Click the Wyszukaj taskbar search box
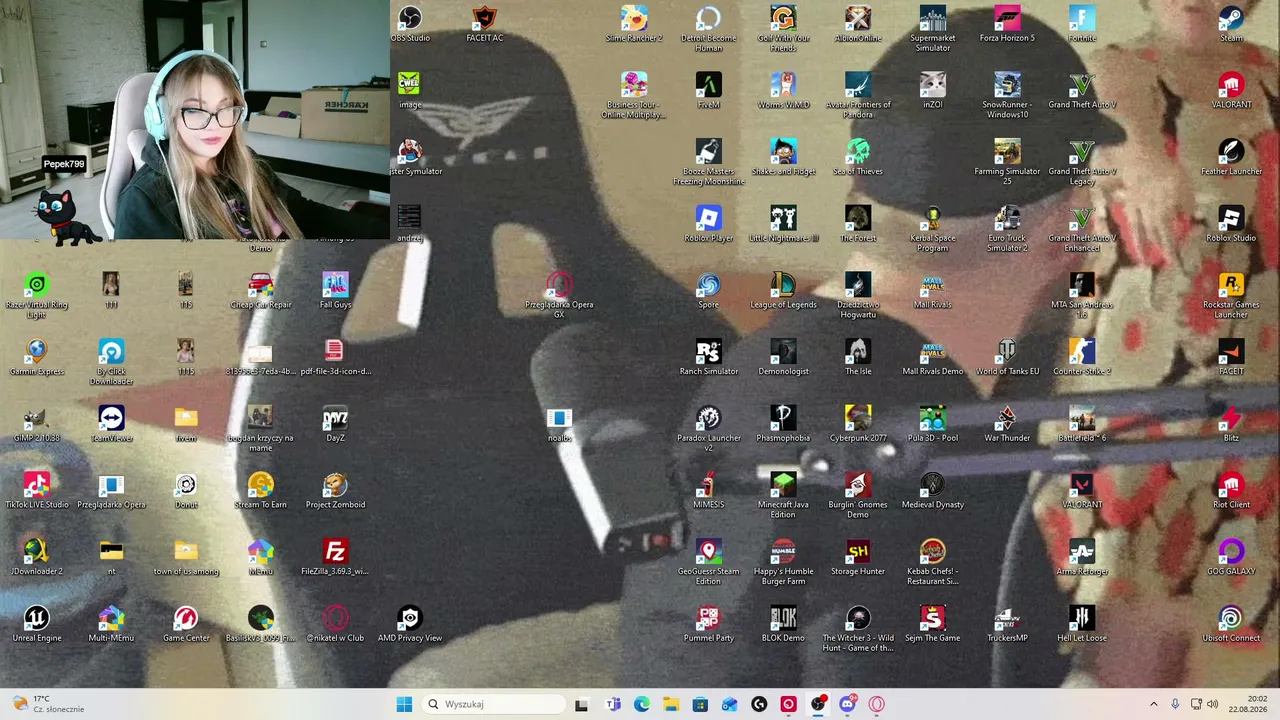This screenshot has height=720, width=1280. [x=495, y=704]
